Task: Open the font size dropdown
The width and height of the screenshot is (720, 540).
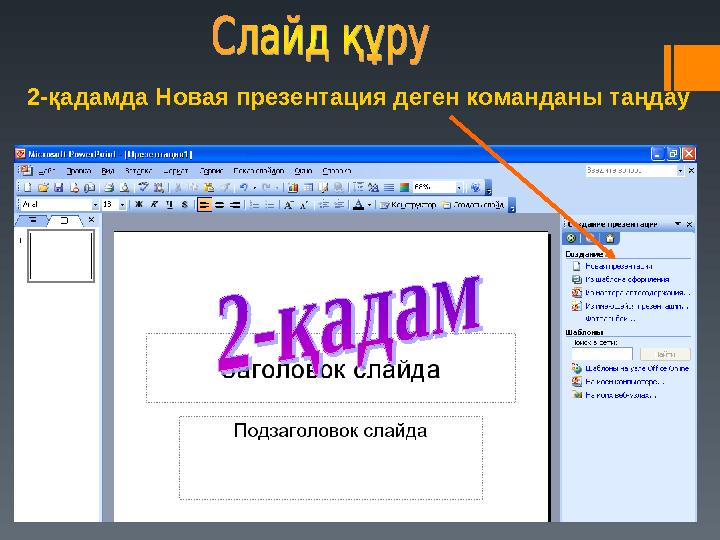Action: [123, 205]
